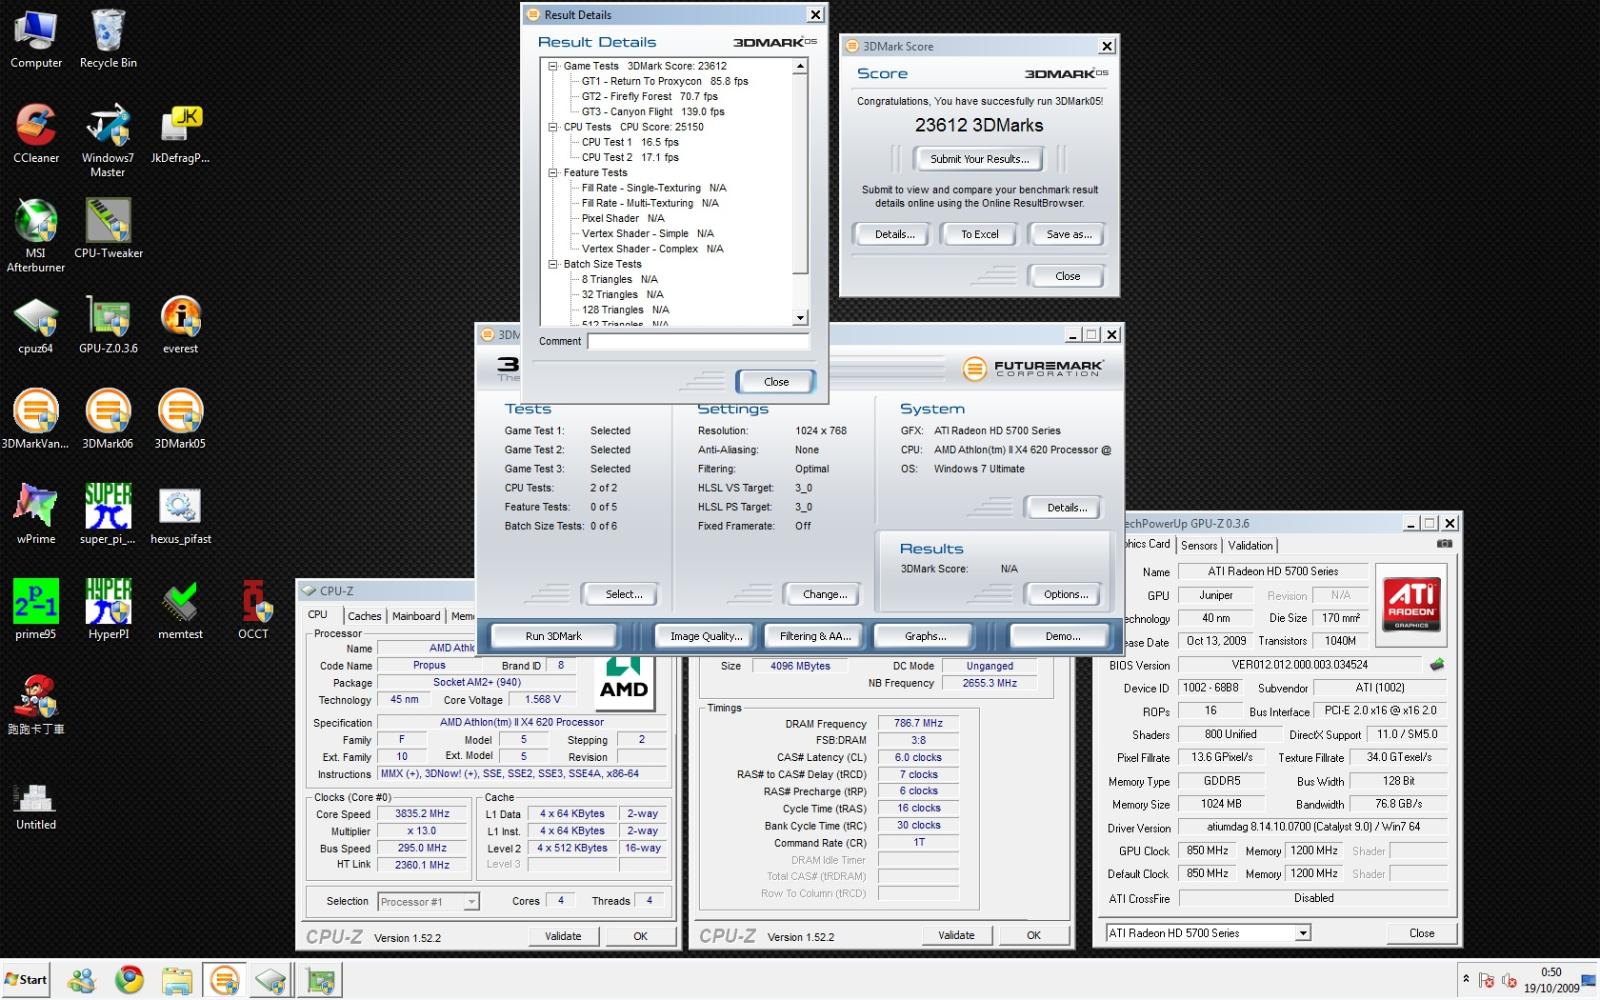Switch to the Caches tab in CPU-Z
Screen dimensions: 1600x1000
pyautogui.click(x=364, y=616)
